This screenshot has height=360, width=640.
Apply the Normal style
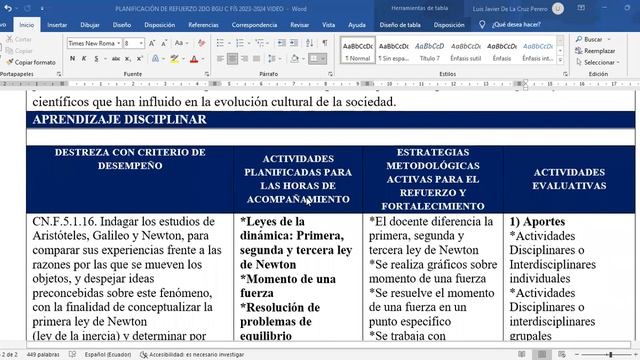point(358,51)
